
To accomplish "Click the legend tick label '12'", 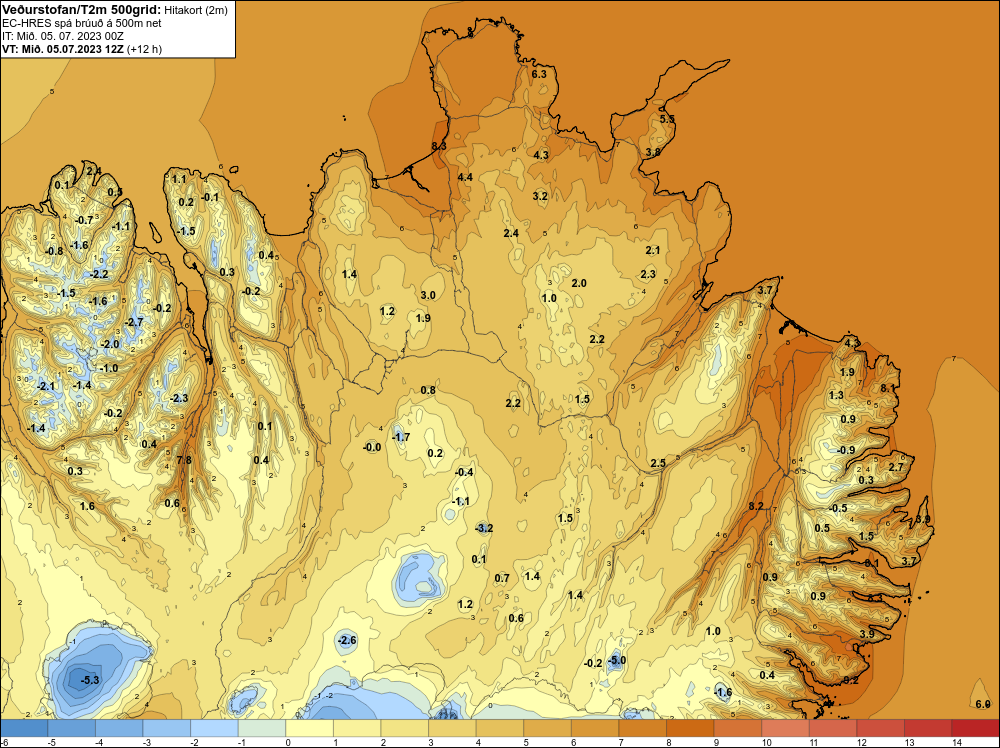I will (x=862, y=742).
